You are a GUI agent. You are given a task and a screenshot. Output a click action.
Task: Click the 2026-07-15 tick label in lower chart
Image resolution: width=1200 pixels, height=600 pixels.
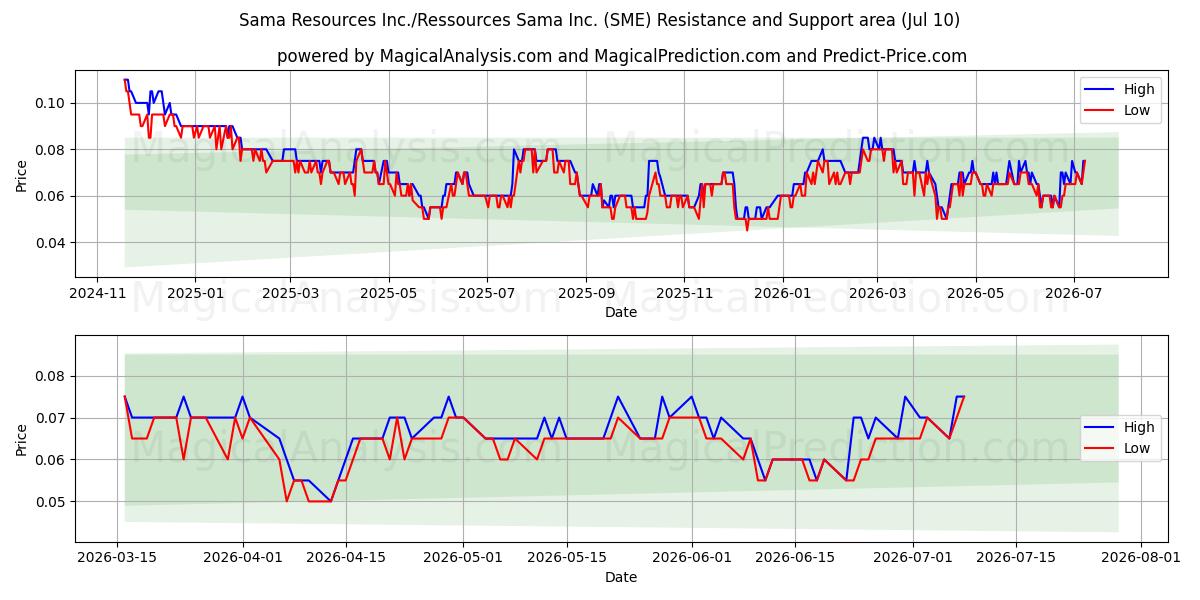[x=1017, y=557]
